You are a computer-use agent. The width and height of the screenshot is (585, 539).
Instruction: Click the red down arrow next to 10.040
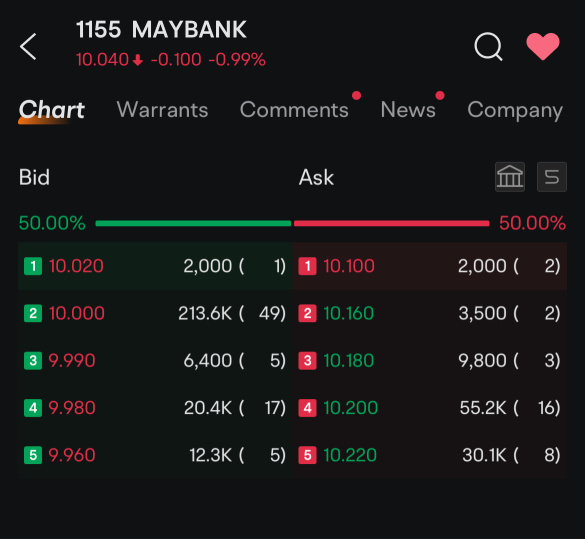click(138, 60)
